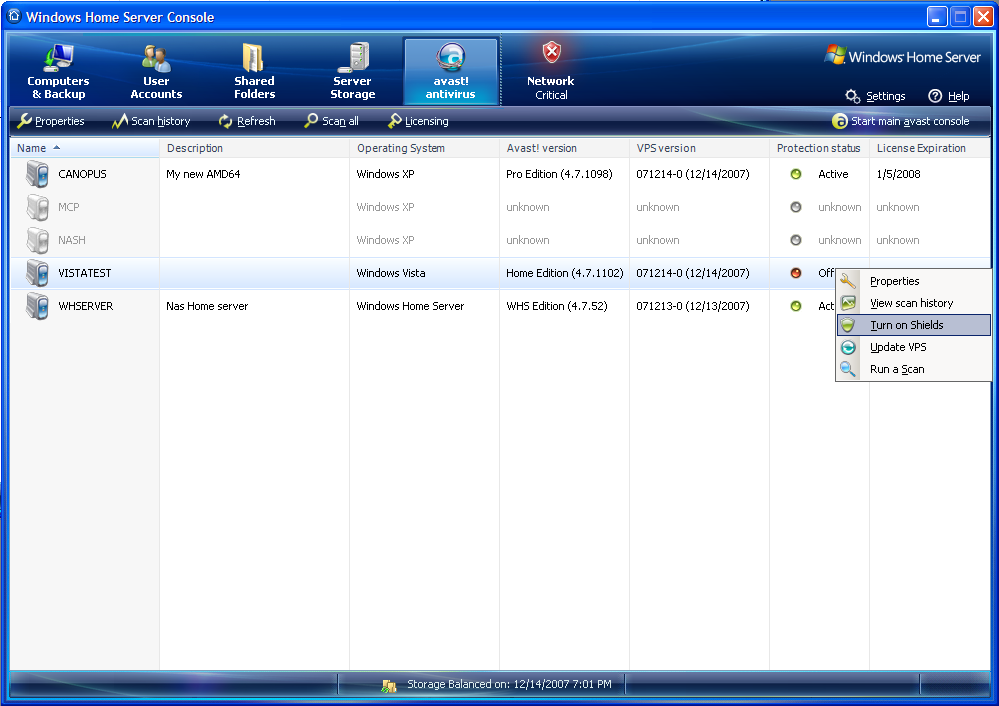Start the main avast console

[901, 121]
